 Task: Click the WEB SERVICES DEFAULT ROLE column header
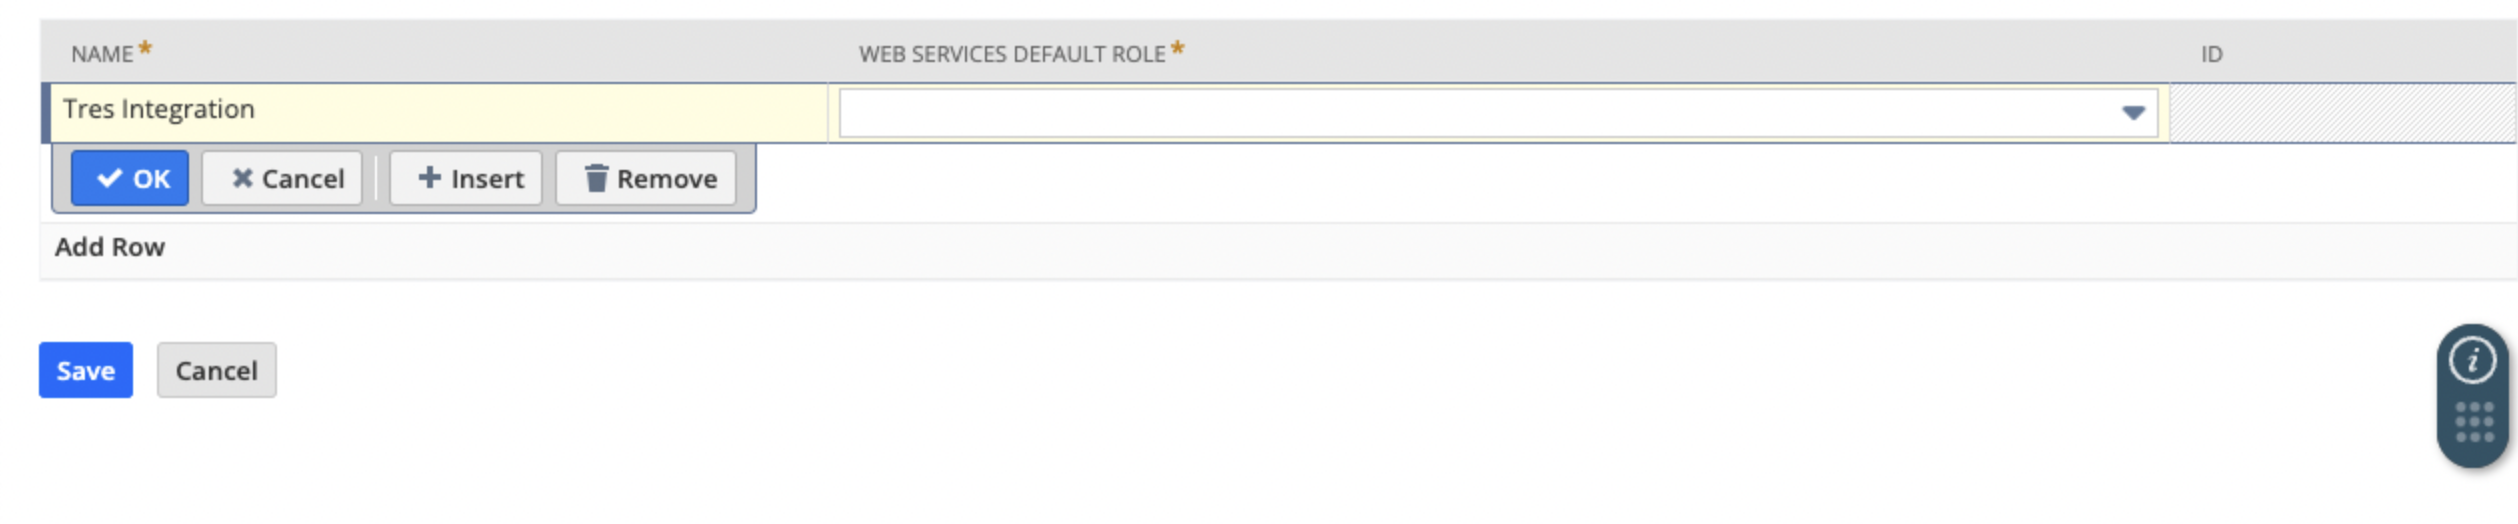click(1011, 54)
